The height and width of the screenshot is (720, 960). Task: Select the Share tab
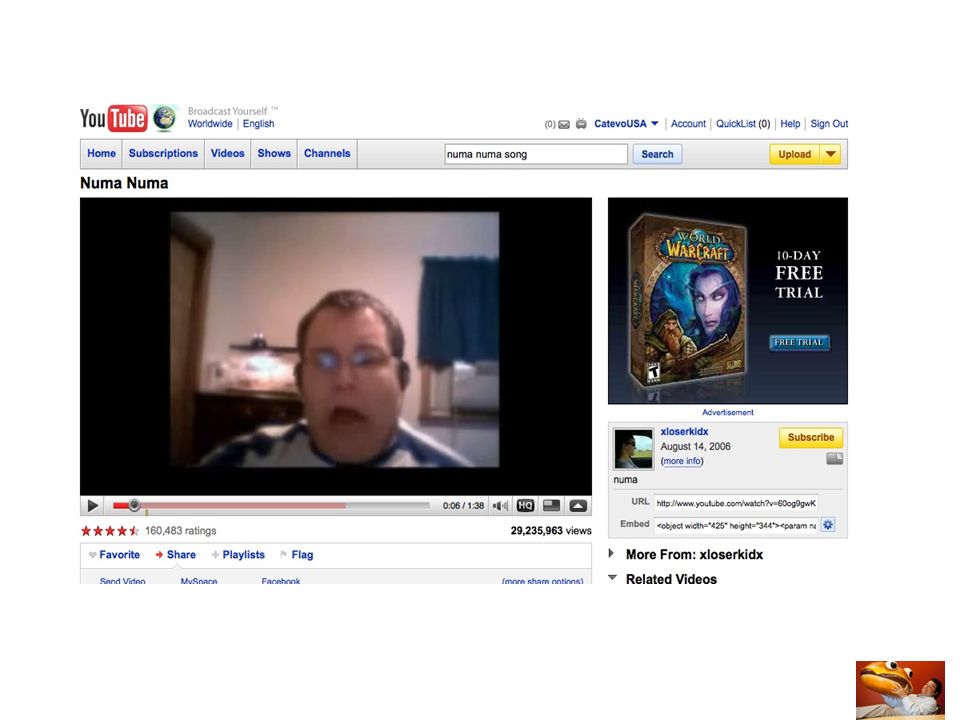(x=175, y=555)
